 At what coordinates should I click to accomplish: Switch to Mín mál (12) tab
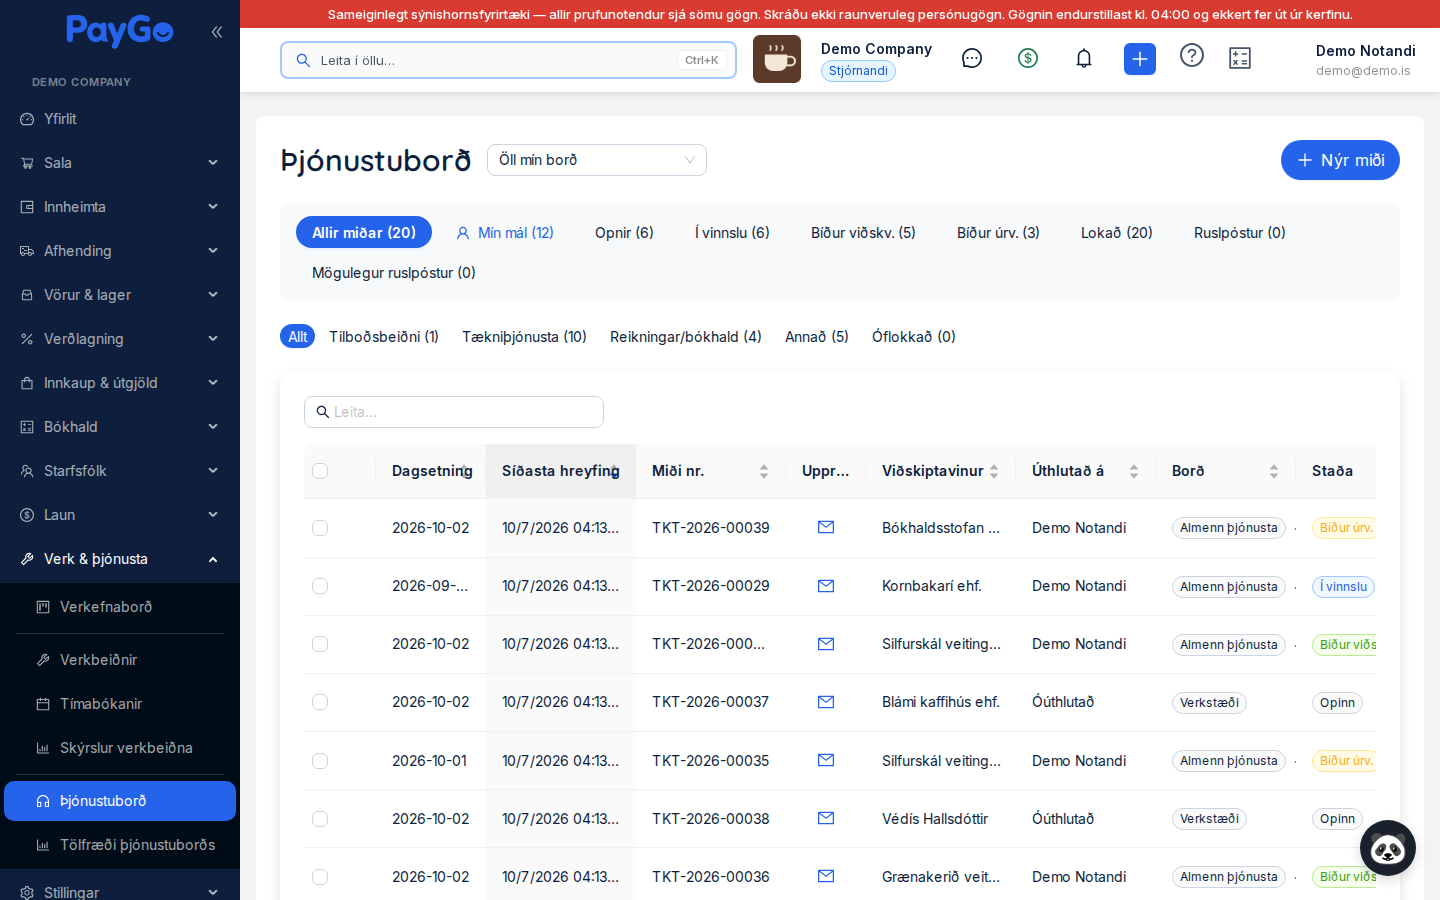505,232
